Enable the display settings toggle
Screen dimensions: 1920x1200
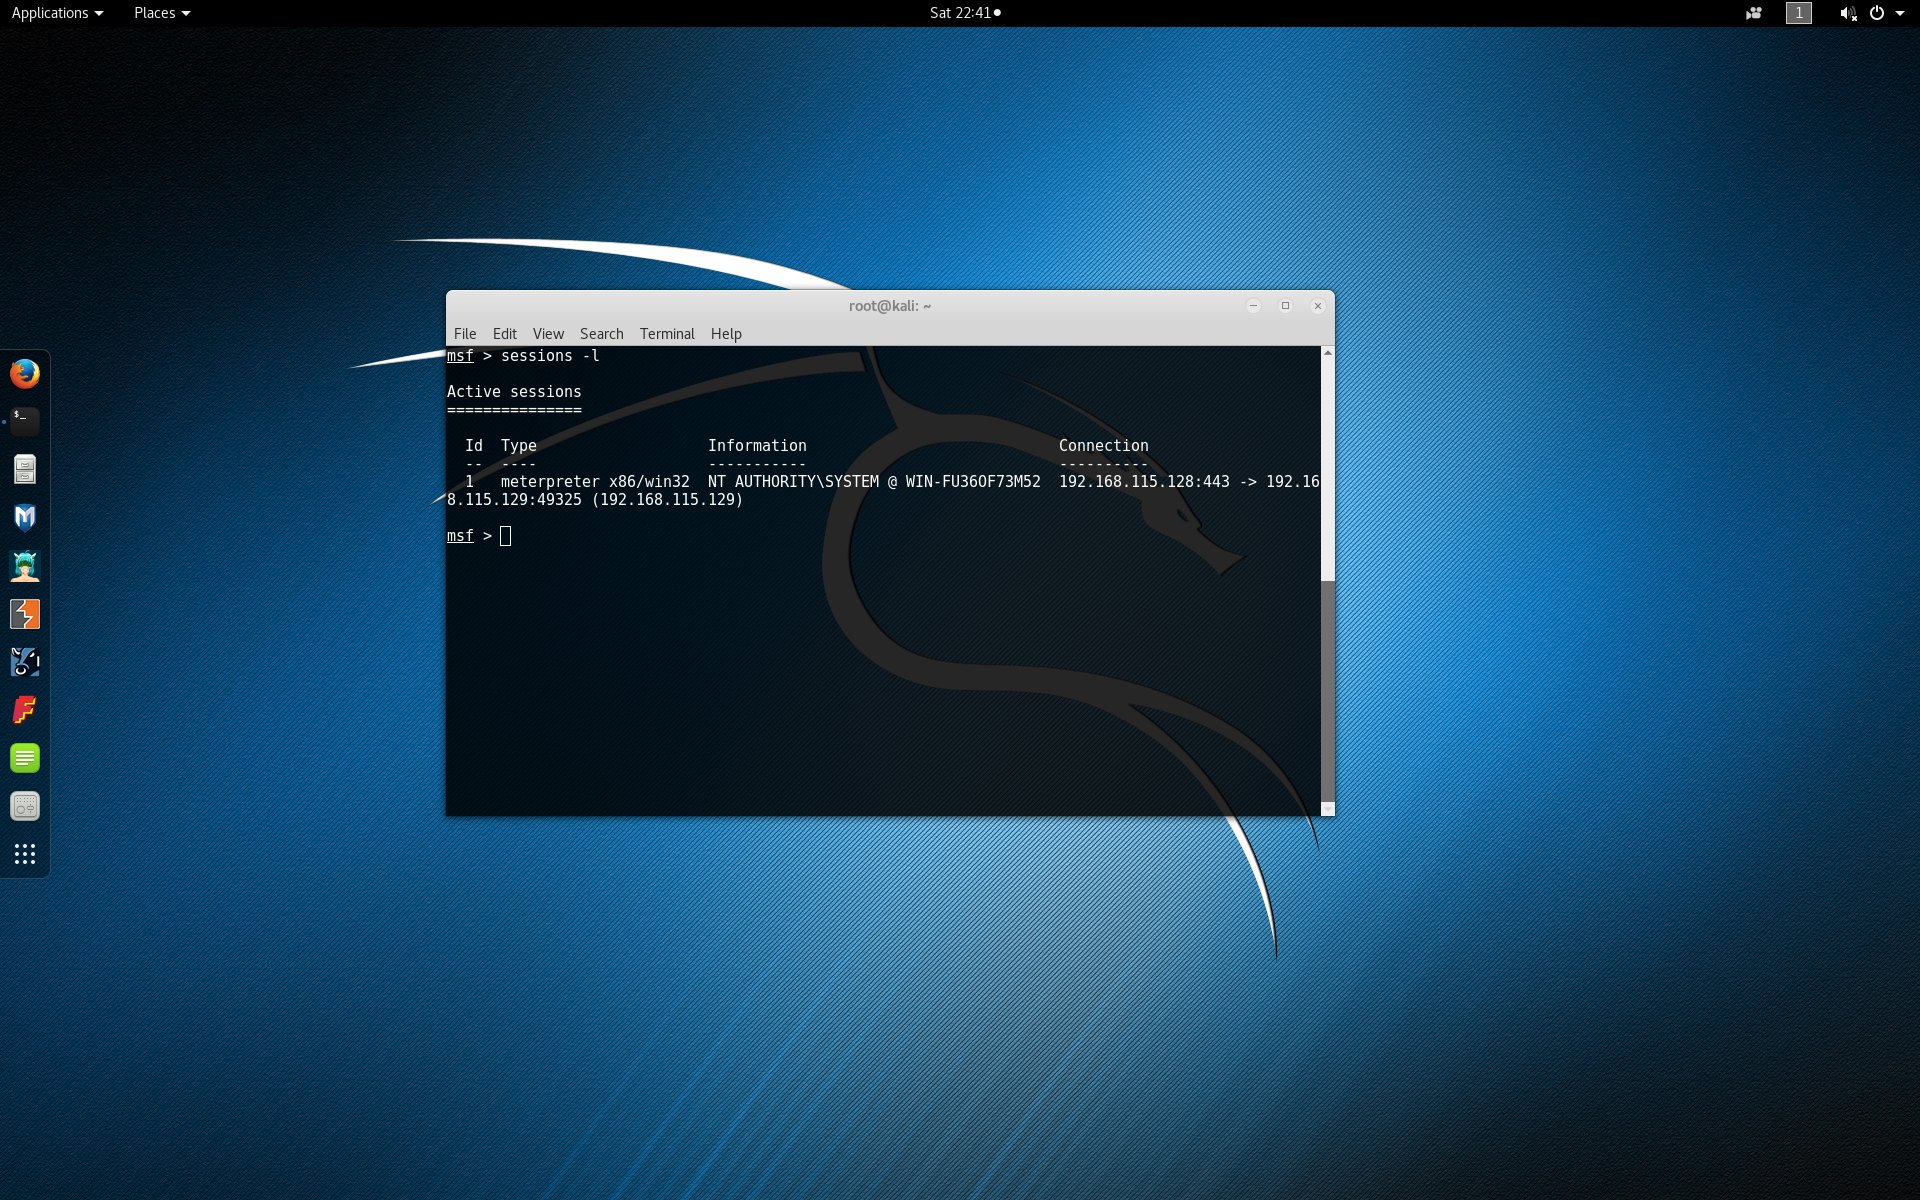tap(1798, 12)
